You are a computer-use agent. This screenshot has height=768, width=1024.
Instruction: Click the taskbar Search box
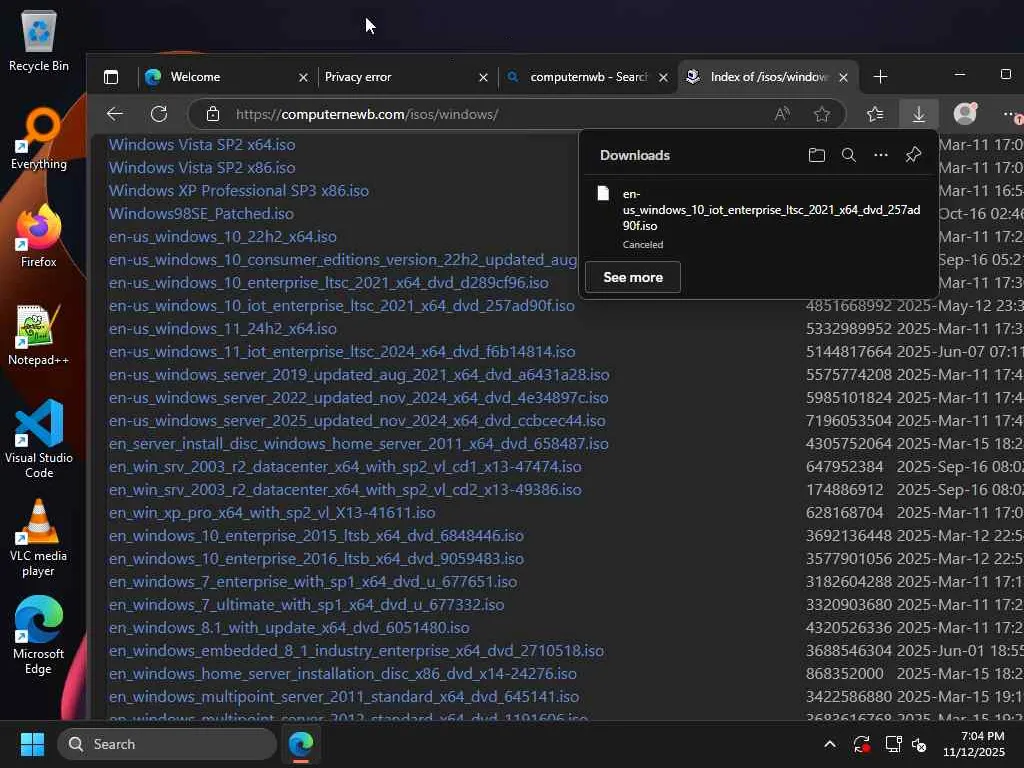pos(167,744)
